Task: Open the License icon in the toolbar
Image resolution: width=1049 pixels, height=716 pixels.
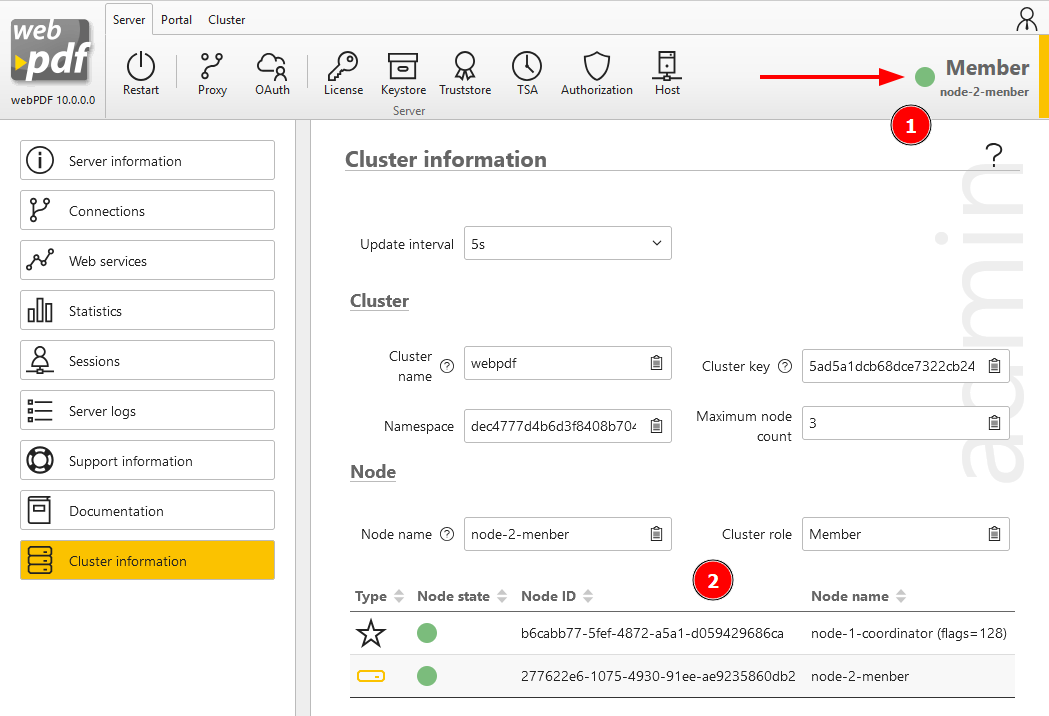Action: pos(343,72)
